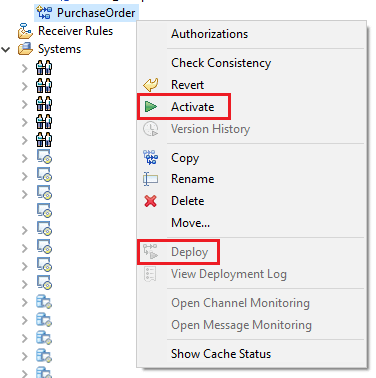Select Open Channel Monitoring entry

click(x=240, y=303)
